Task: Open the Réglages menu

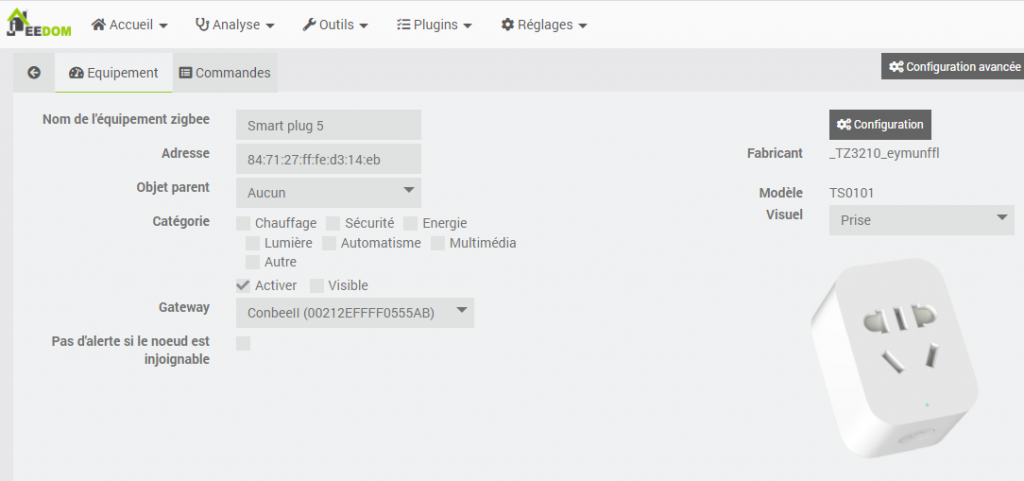Action: [544, 25]
